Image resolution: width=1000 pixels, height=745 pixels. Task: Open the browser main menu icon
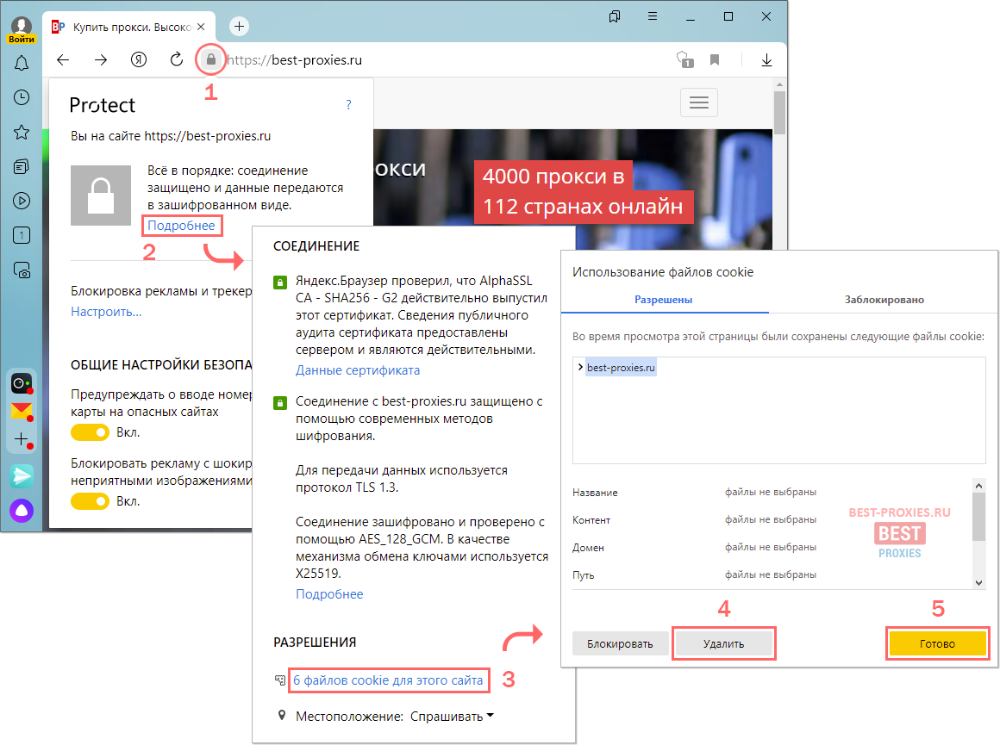click(652, 17)
